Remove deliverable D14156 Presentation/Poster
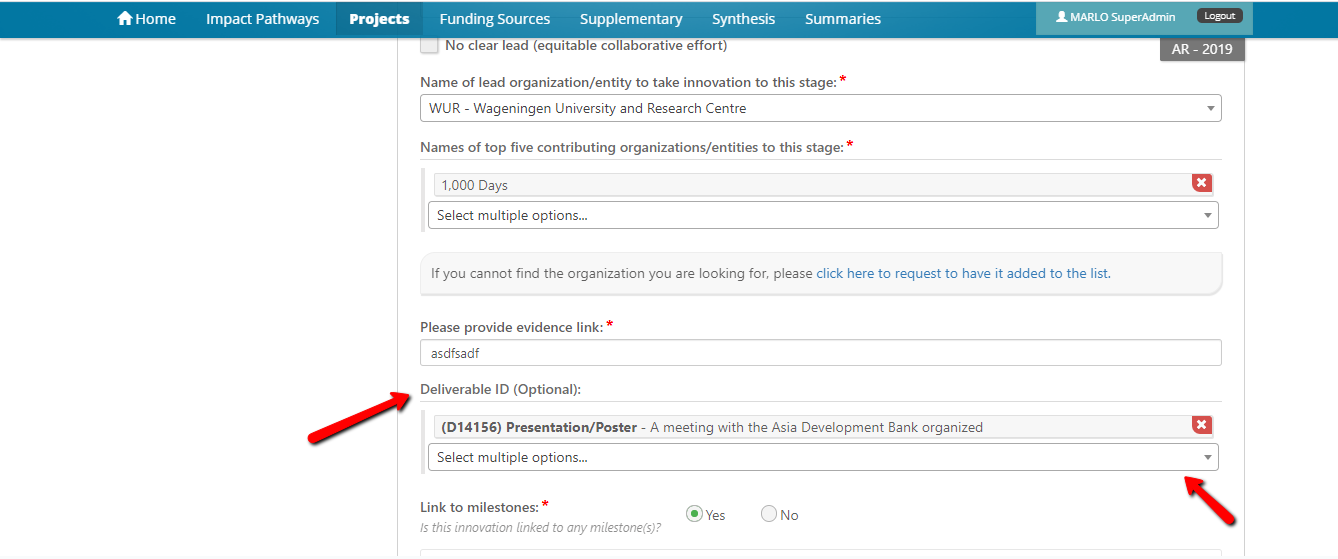Viewport: 1338px width, 559px height. pos(1202,425)
